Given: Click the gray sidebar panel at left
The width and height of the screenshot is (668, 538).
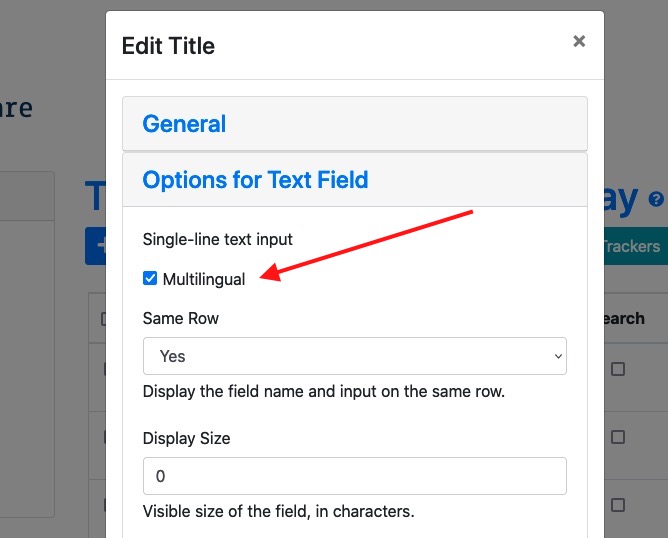Looking at the screenshot, I should click(x=27, y=344).
